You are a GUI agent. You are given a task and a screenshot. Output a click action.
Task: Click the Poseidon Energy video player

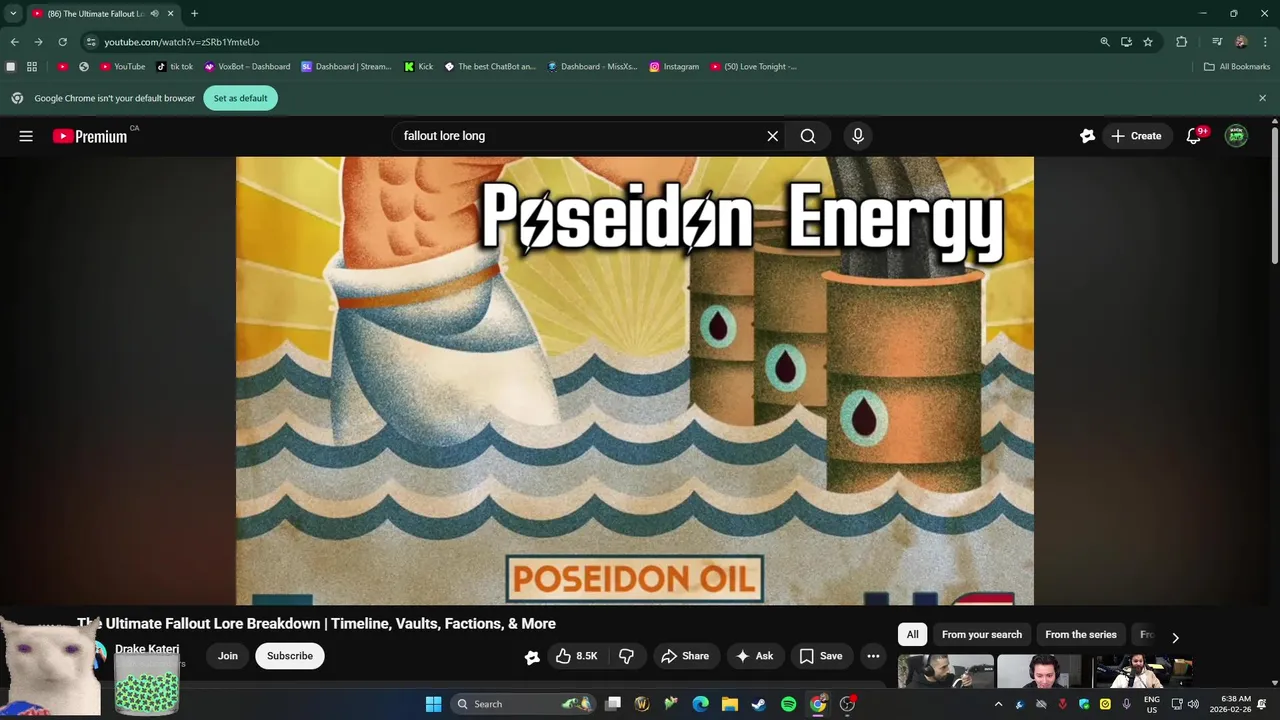click(635, 380)
